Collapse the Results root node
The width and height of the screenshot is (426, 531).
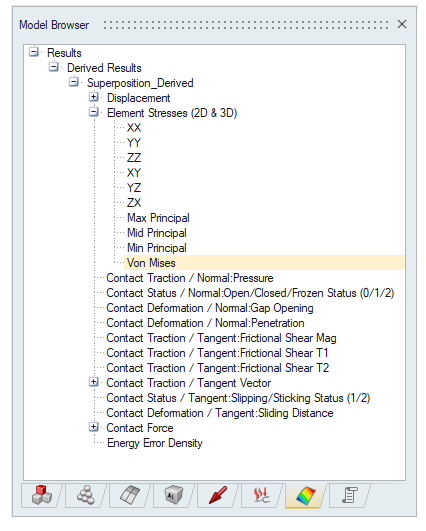pos(34,52)
